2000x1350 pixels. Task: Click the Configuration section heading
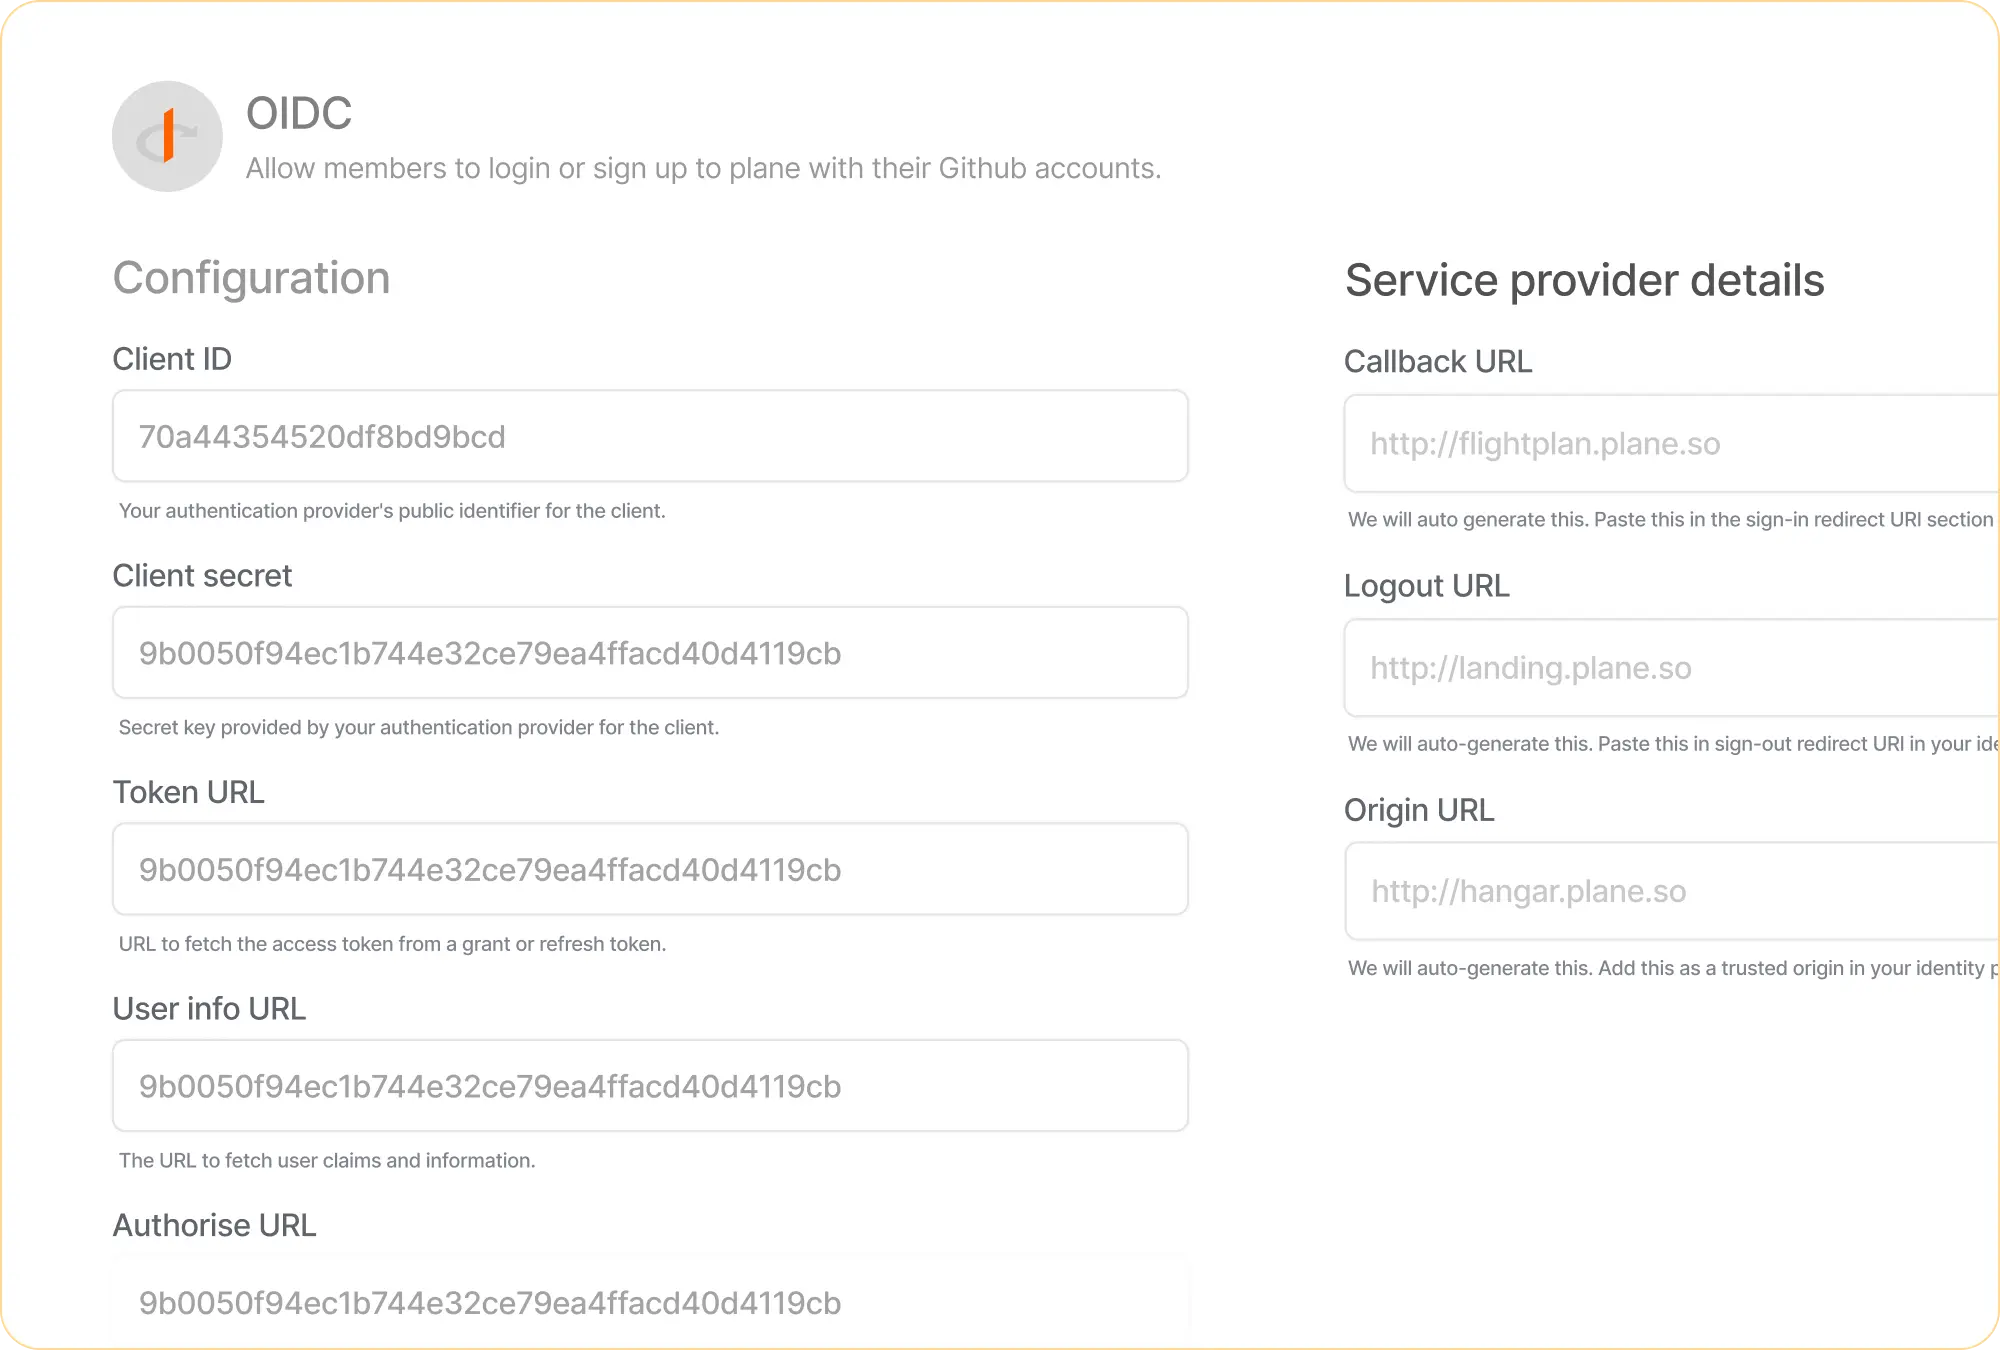pos(251,278)
